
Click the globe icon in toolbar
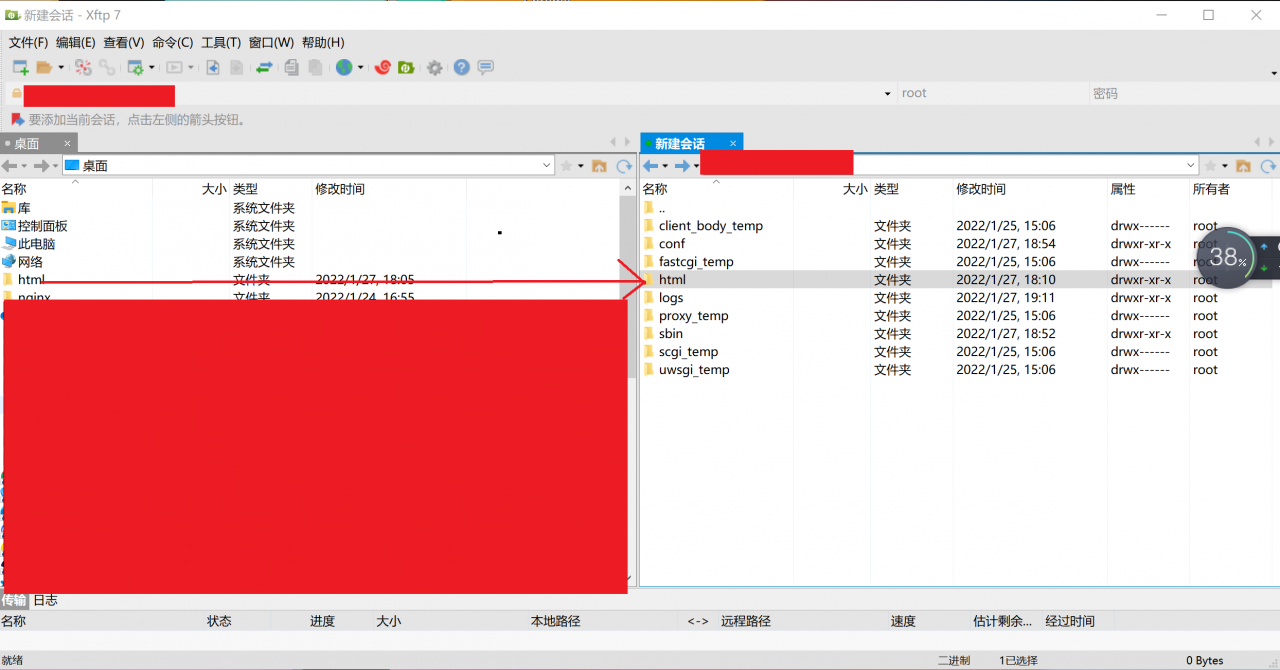(x=344, y=68)
